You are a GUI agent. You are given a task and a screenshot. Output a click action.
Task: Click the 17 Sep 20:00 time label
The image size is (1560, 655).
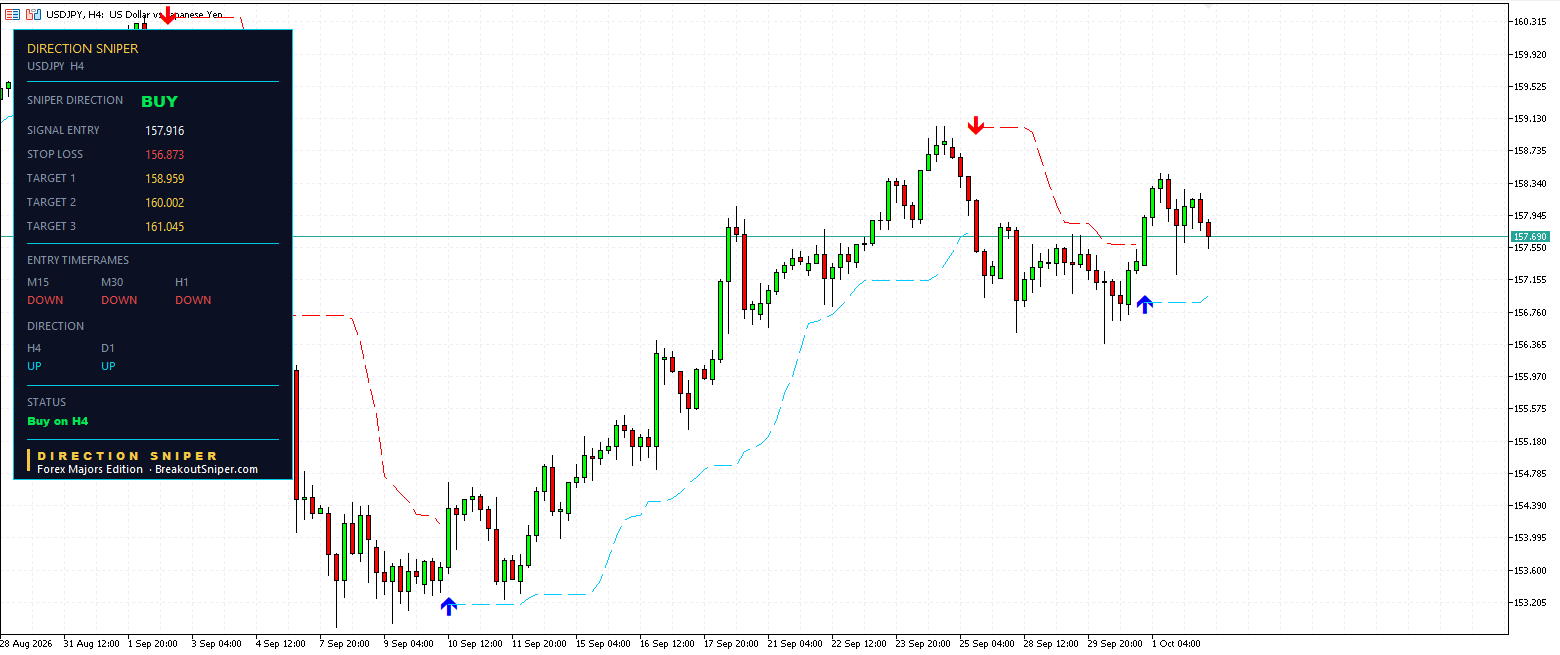tap(732, 643)
